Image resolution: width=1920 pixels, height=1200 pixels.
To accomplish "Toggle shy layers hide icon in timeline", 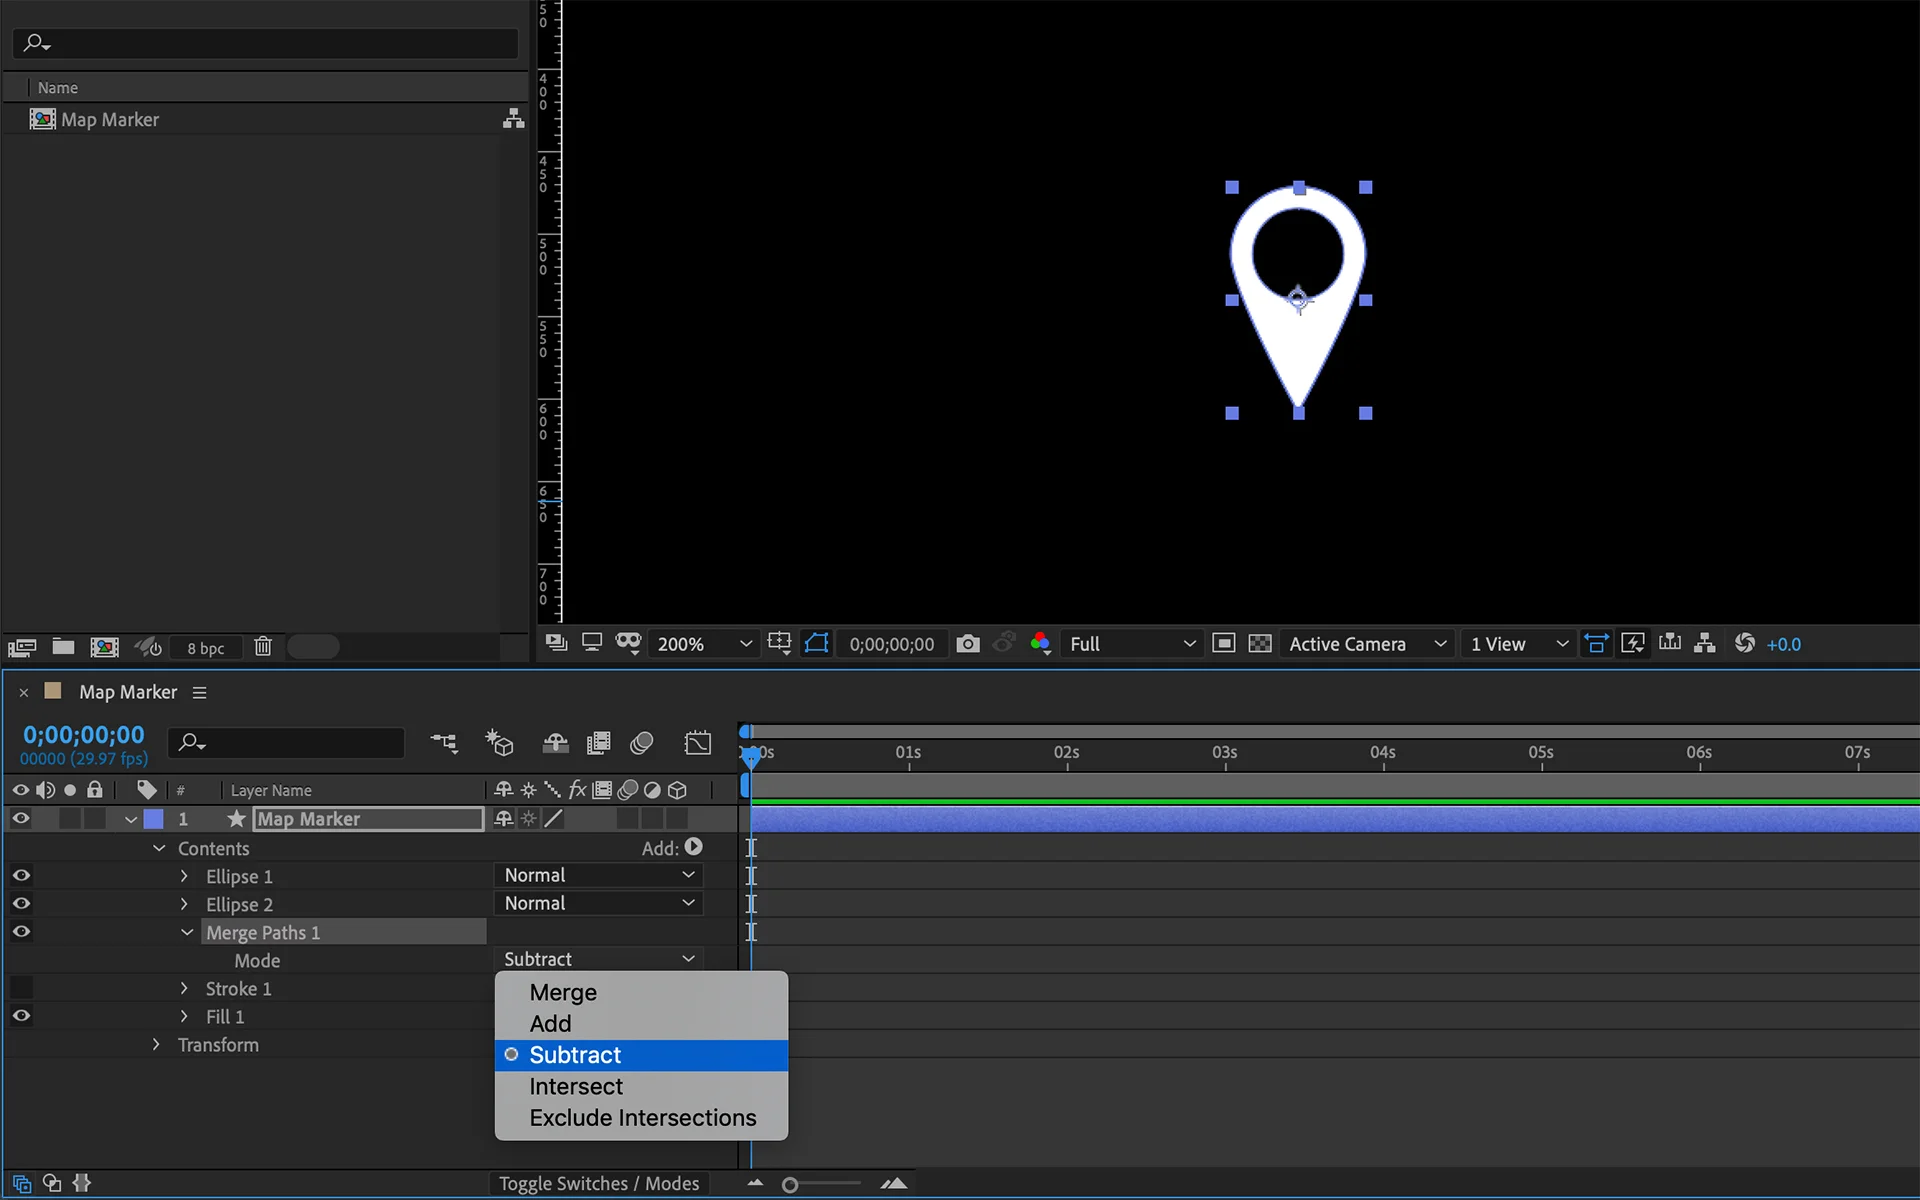I will click(555, 743).
